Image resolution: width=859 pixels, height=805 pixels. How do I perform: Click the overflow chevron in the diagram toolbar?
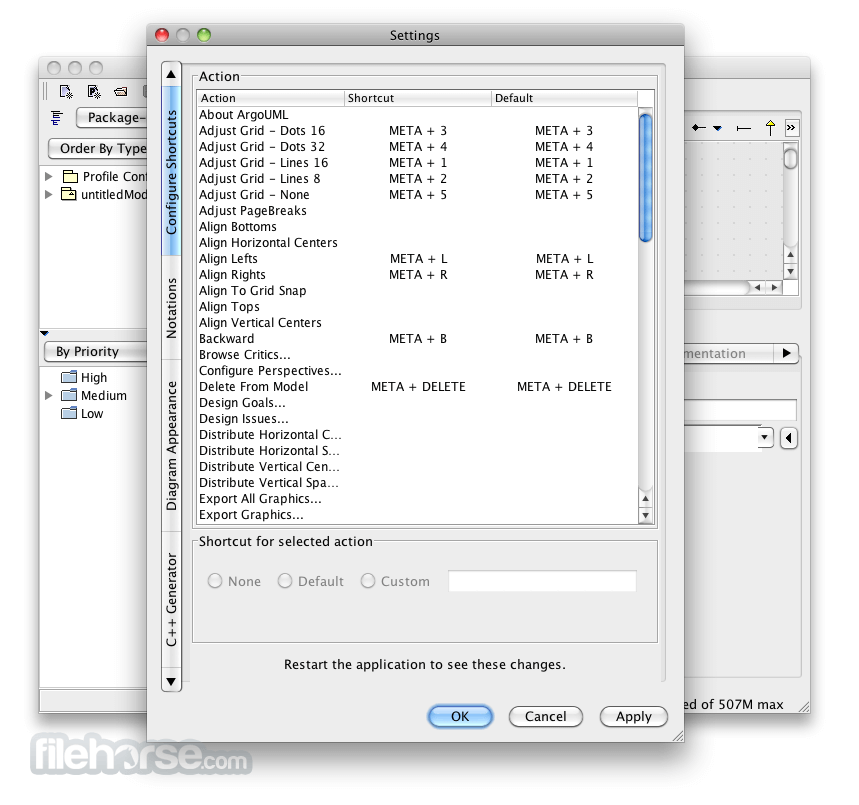tap(791, 127)
